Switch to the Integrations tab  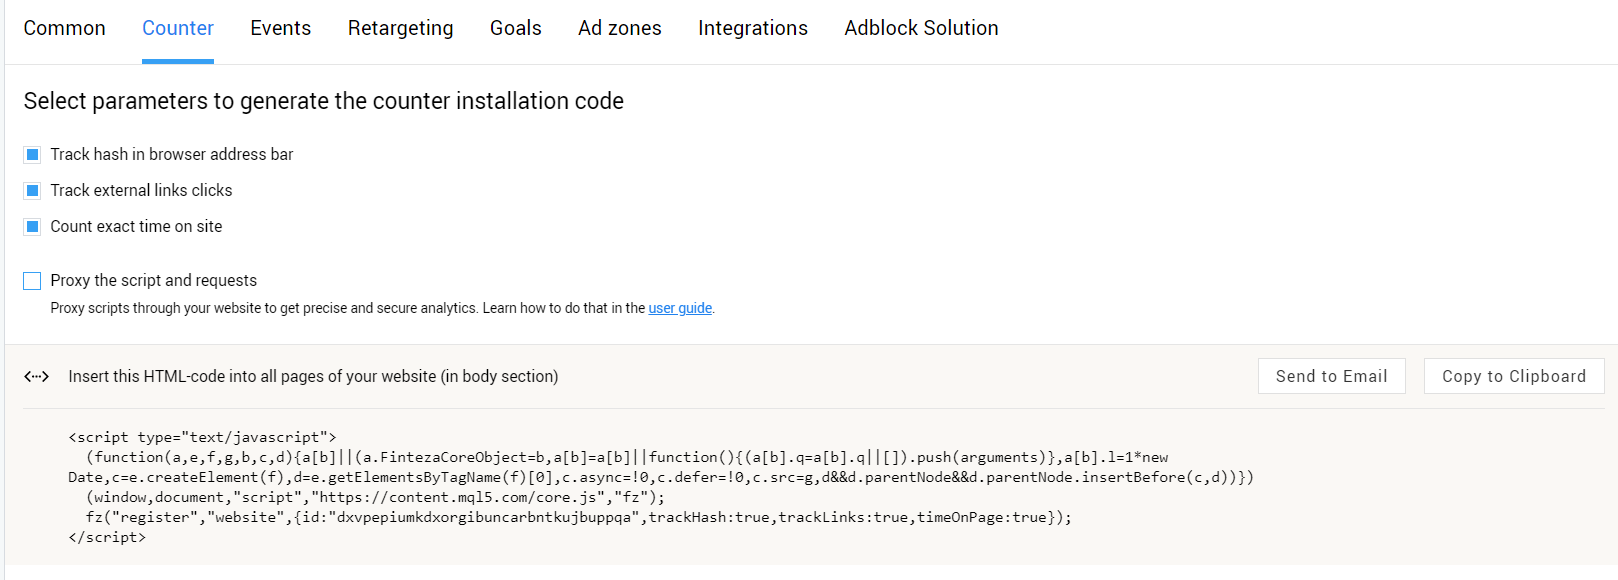(x=752, y=28)
